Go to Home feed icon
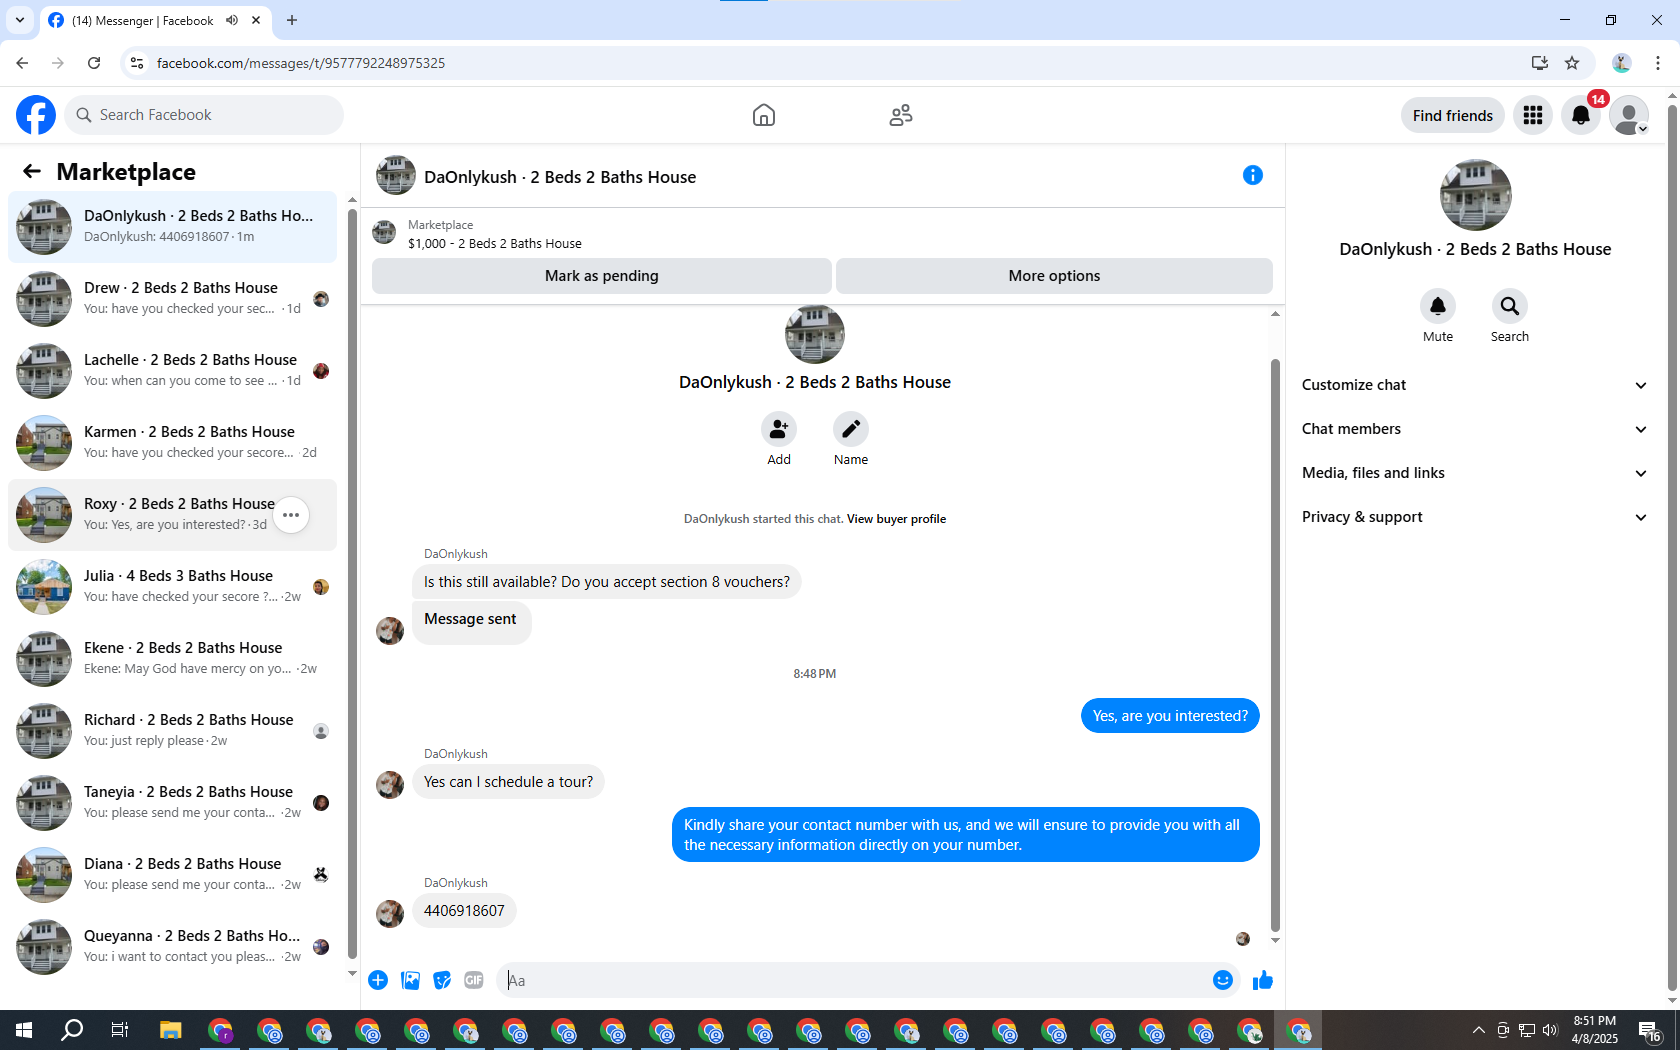1680x1050 pixels. (764, 115)
